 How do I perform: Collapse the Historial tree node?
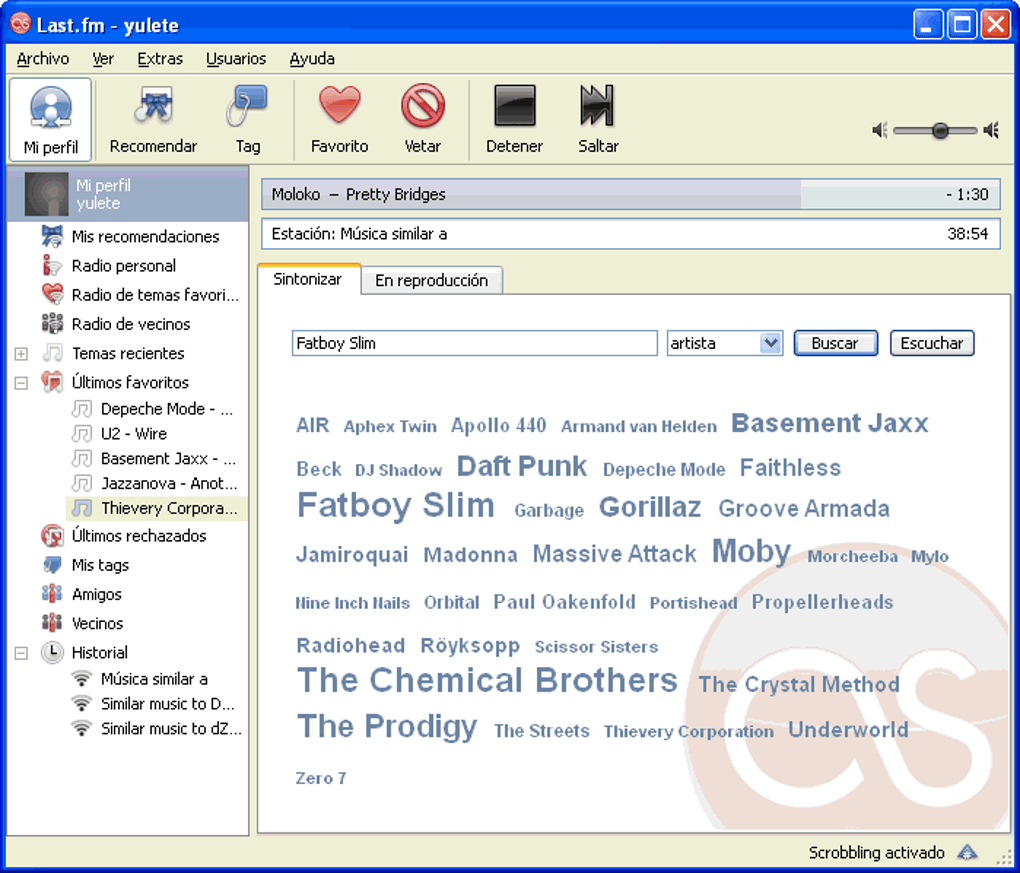[x=21, y=653]
